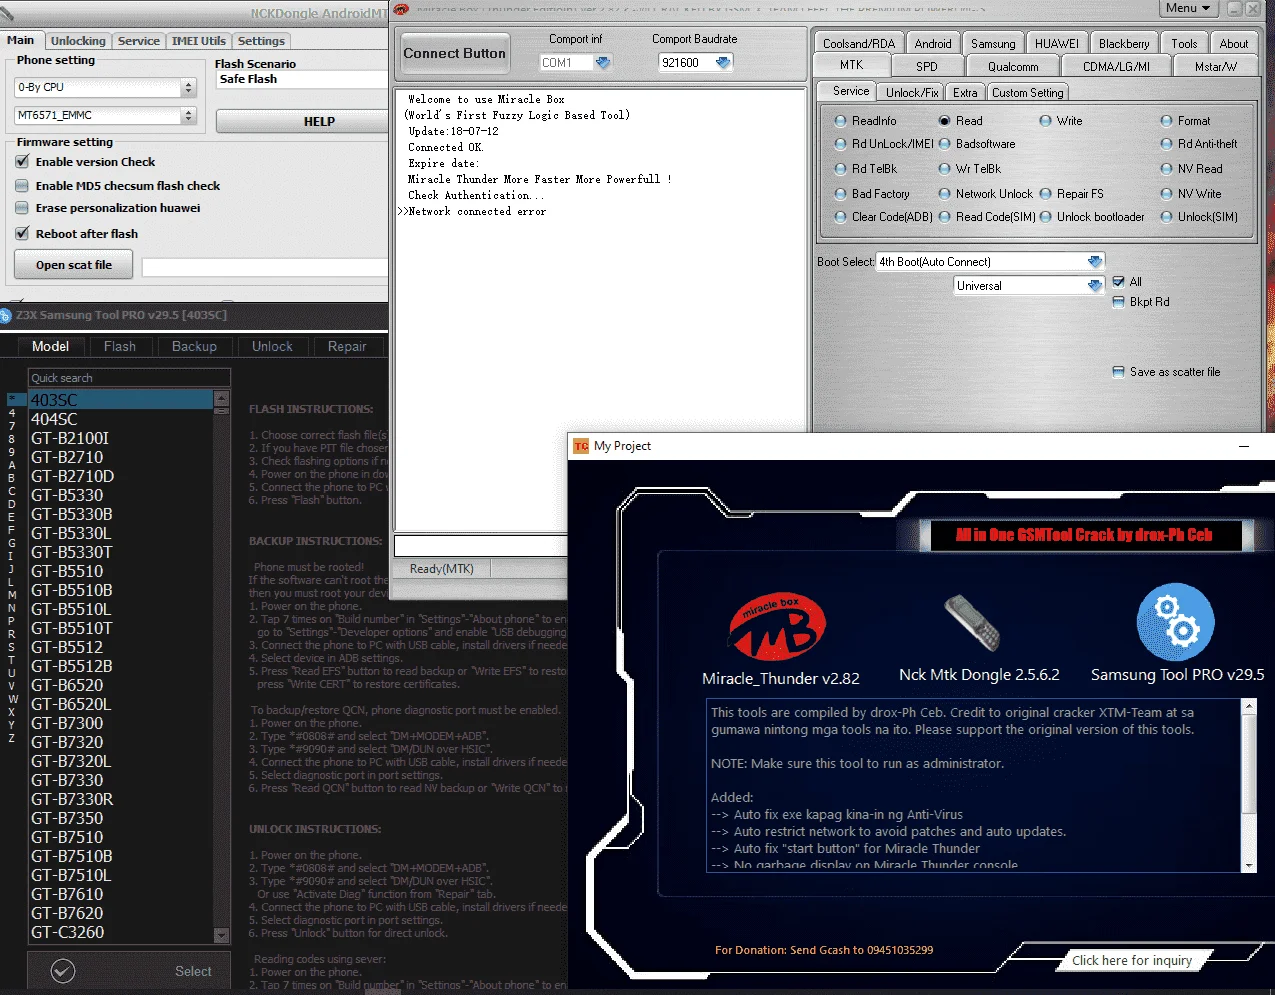The image size is (1275, 995).
Task: Click the scat file path field
Action: [x=265, y=267]
